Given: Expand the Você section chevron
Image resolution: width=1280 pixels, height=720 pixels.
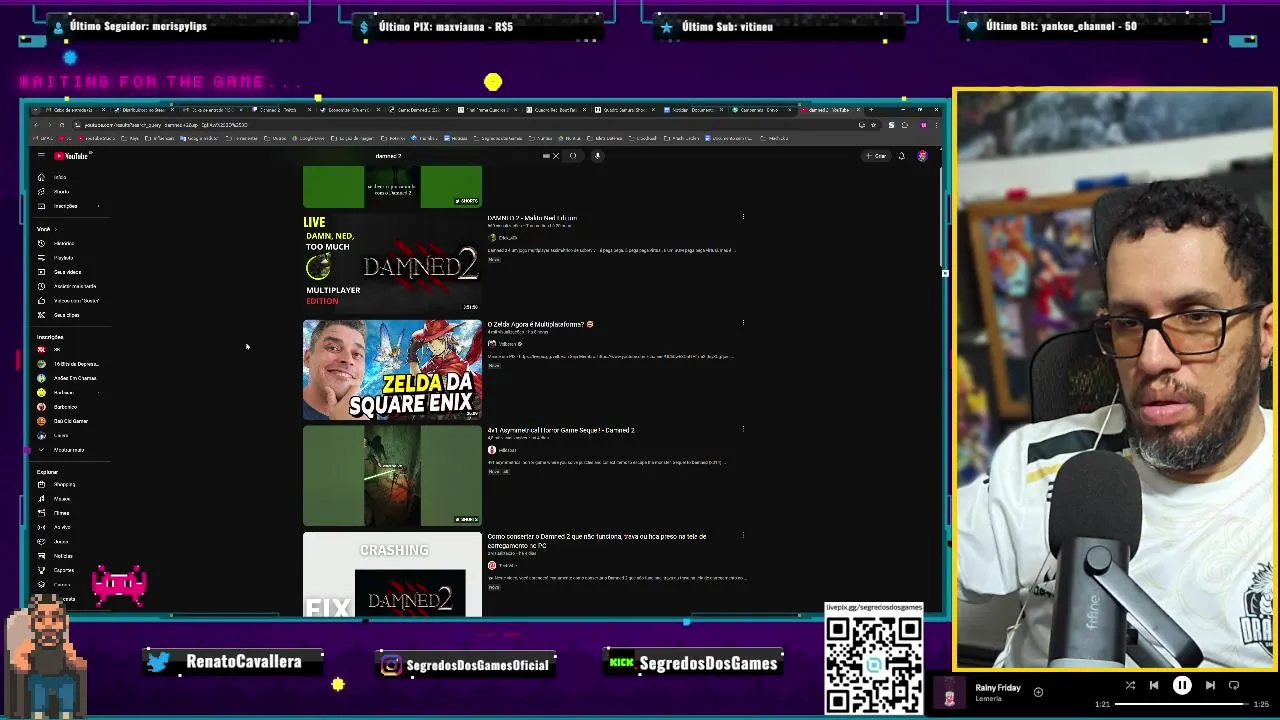Looking at the screenshot, I should pyautogui.click(x=55, y=229).
